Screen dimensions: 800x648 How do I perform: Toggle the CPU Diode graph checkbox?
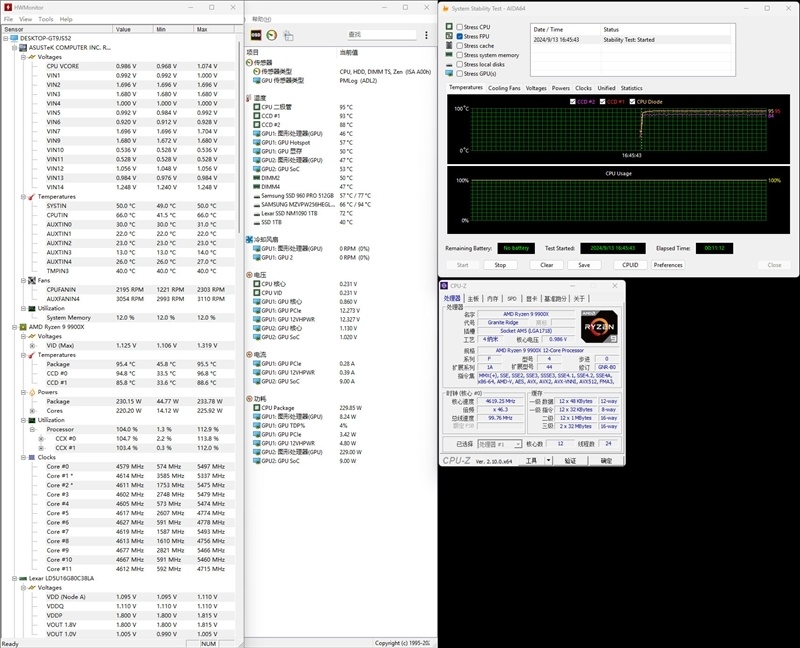tap(633, 102)
